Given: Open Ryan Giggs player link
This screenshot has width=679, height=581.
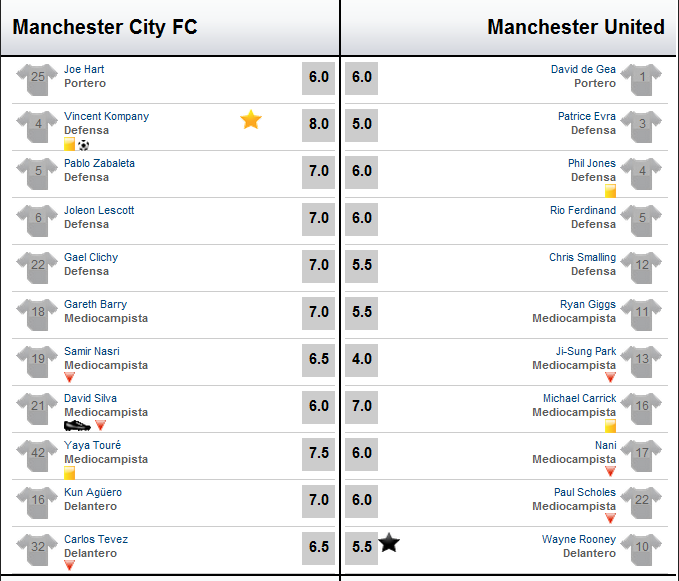Looking at the screenshot, I should pos(588,304).
